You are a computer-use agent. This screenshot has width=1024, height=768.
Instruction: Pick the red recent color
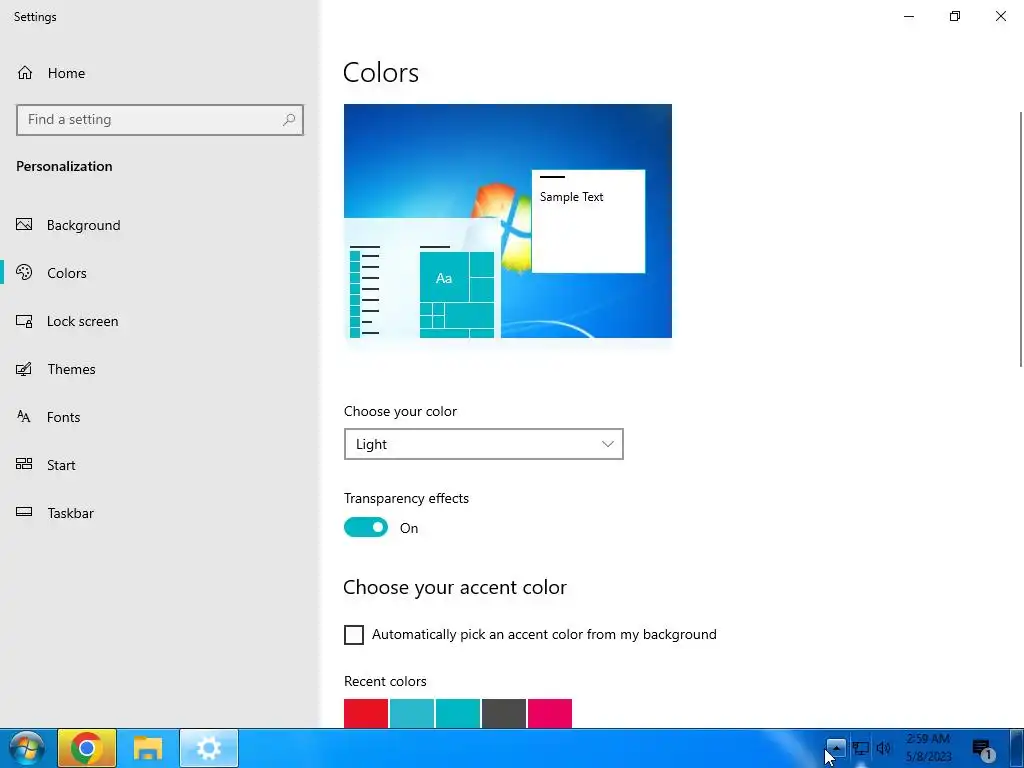[x=366, y=713]
